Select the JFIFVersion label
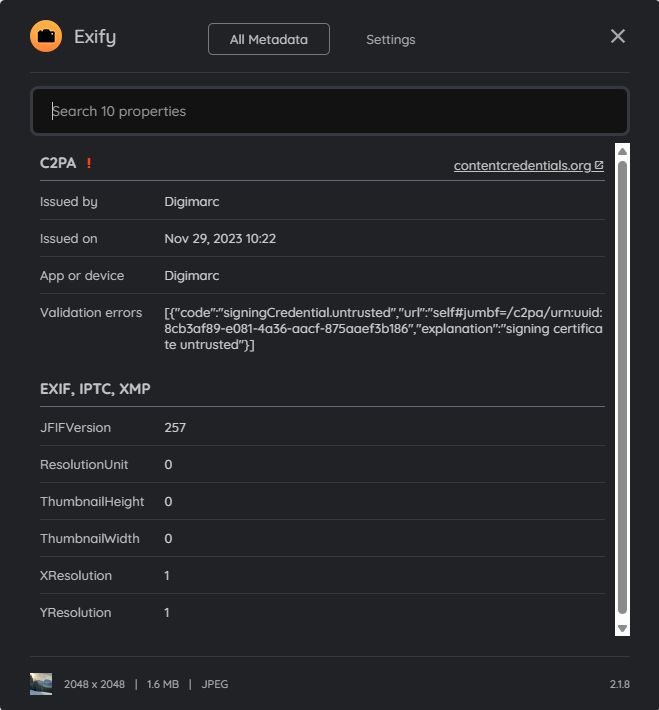This screenshot has height=710, width=659. point(75,427)
